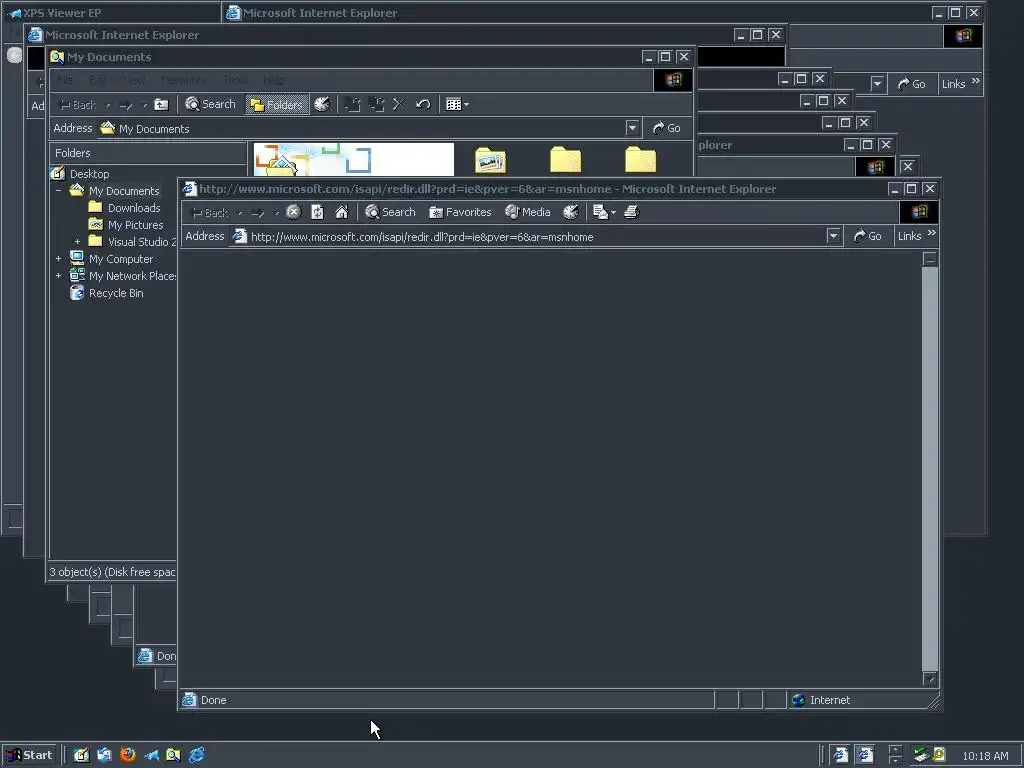
Task: Launch Outlook Express from quick launch bar
Action: [104, 755]
